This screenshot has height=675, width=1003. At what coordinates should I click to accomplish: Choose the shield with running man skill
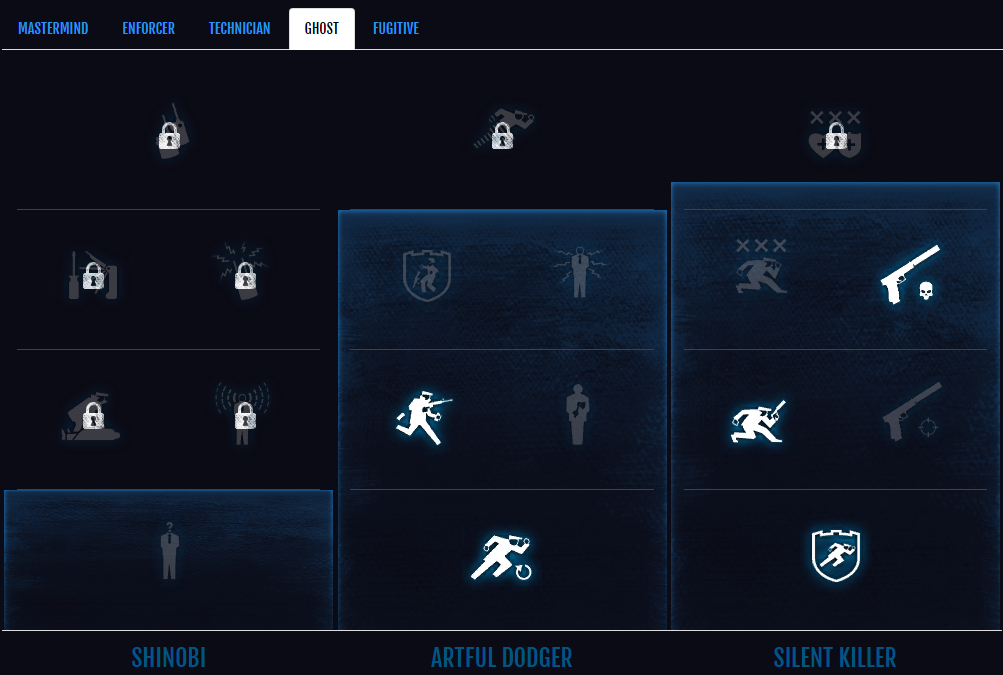(835, 555)
